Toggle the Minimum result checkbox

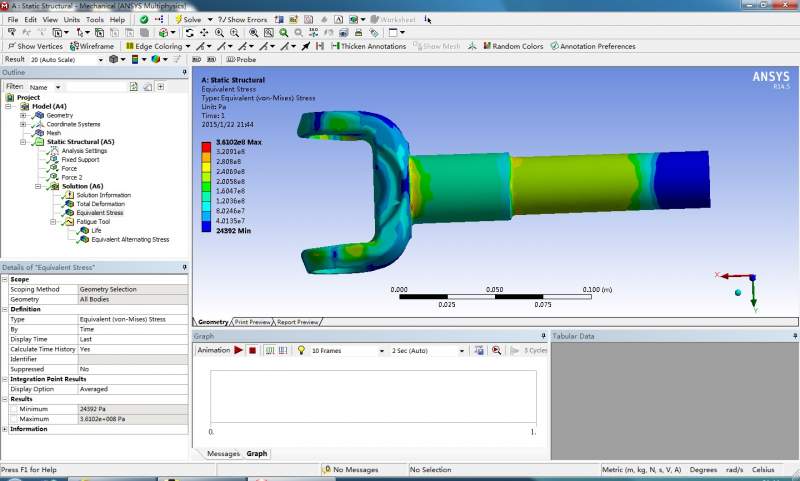click(x=14, y=409)
